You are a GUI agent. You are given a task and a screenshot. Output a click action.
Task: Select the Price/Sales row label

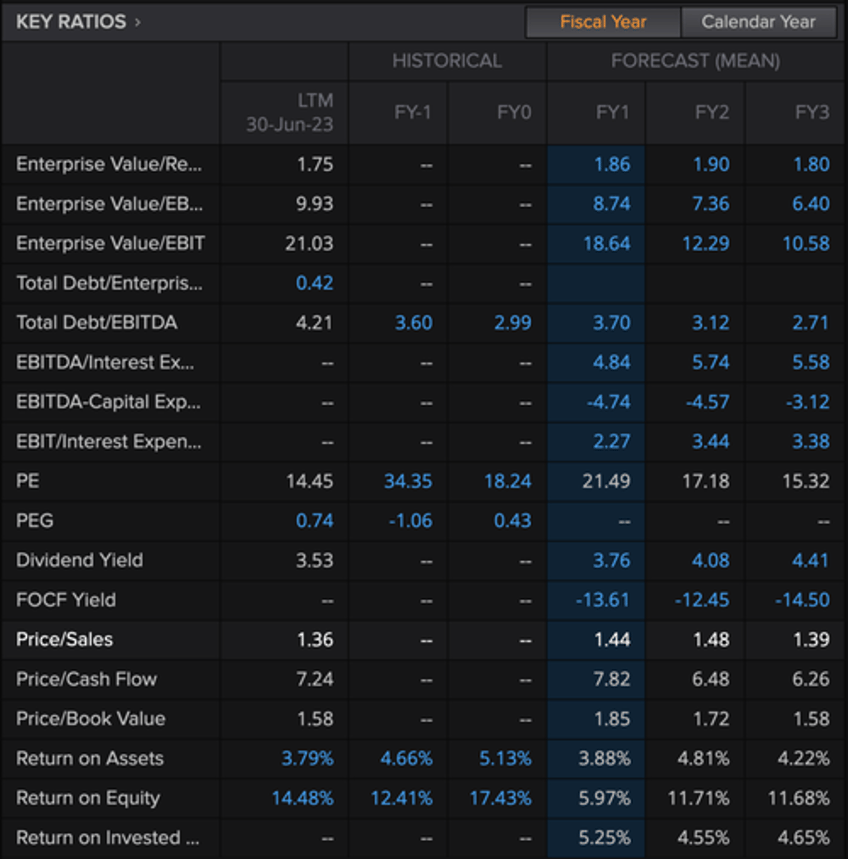coord(64,639)
